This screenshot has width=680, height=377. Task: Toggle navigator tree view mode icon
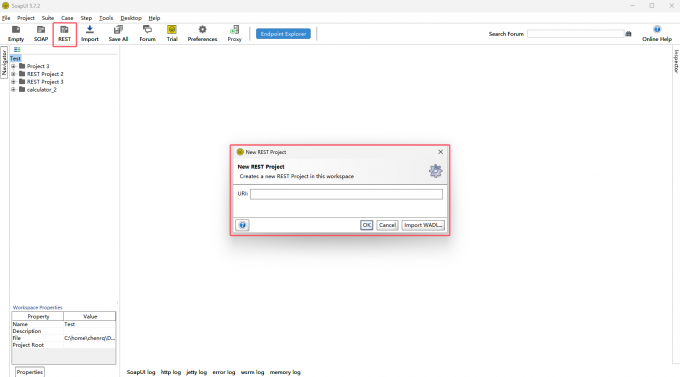17,50
